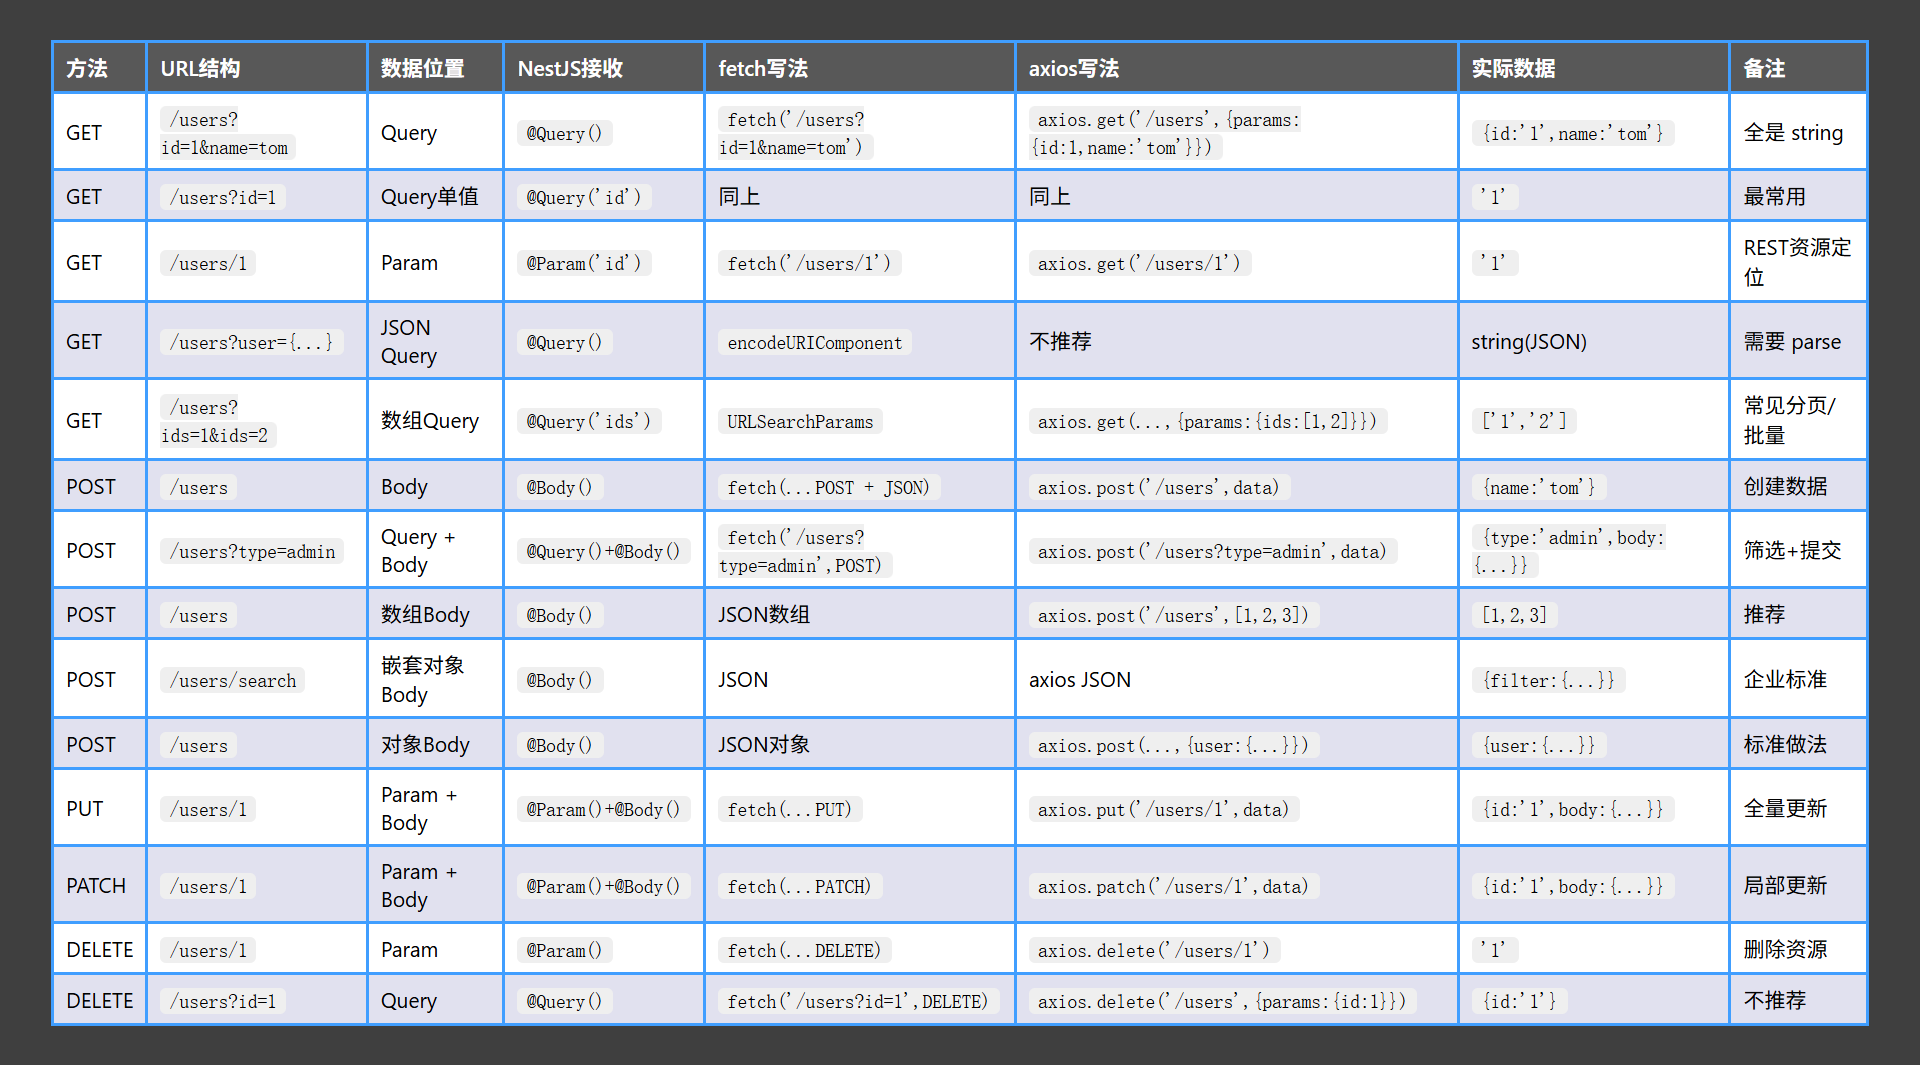Click axios.delete('/users/1') cell

[1237, 950]
